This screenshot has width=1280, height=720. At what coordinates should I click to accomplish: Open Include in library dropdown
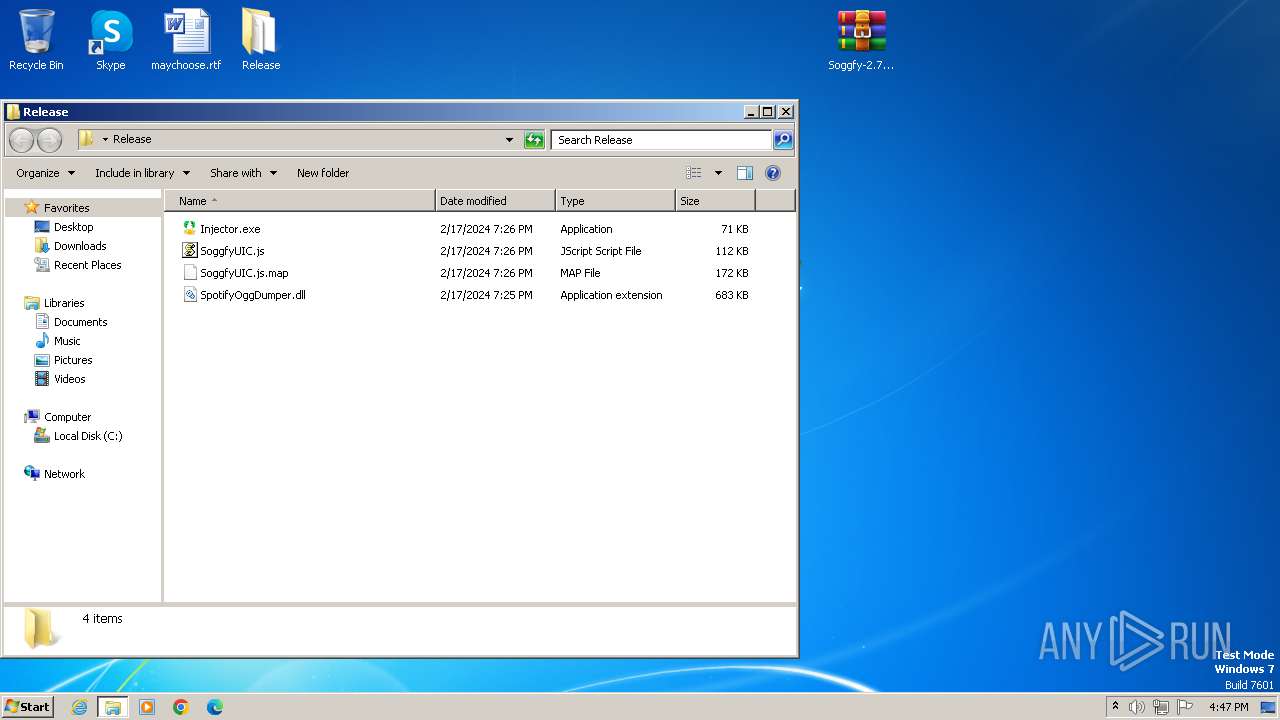point(142,173)
